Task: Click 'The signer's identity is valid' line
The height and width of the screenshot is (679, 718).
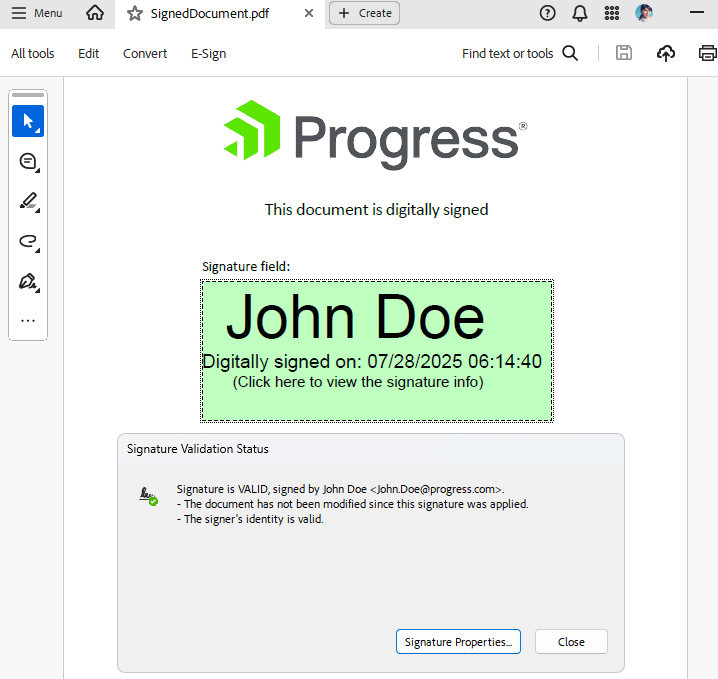Action: click(x=250, y=519)
